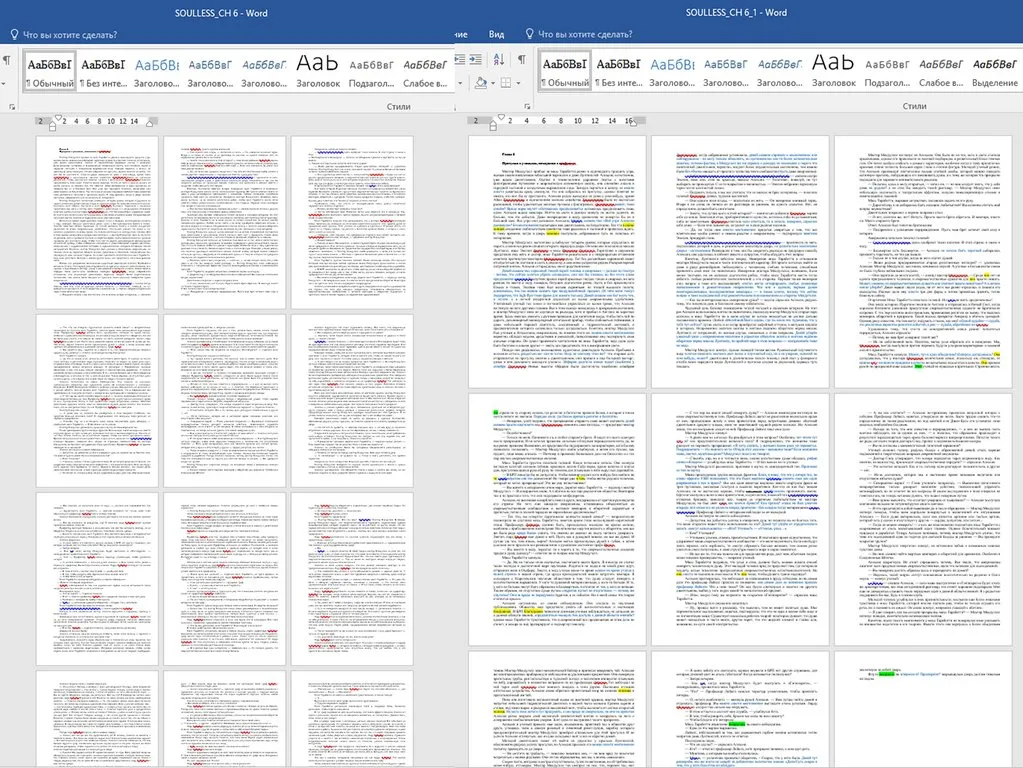Apply large blue 'Заголово...' style in right window
The image size is (1023, 768).
[672, 72]
